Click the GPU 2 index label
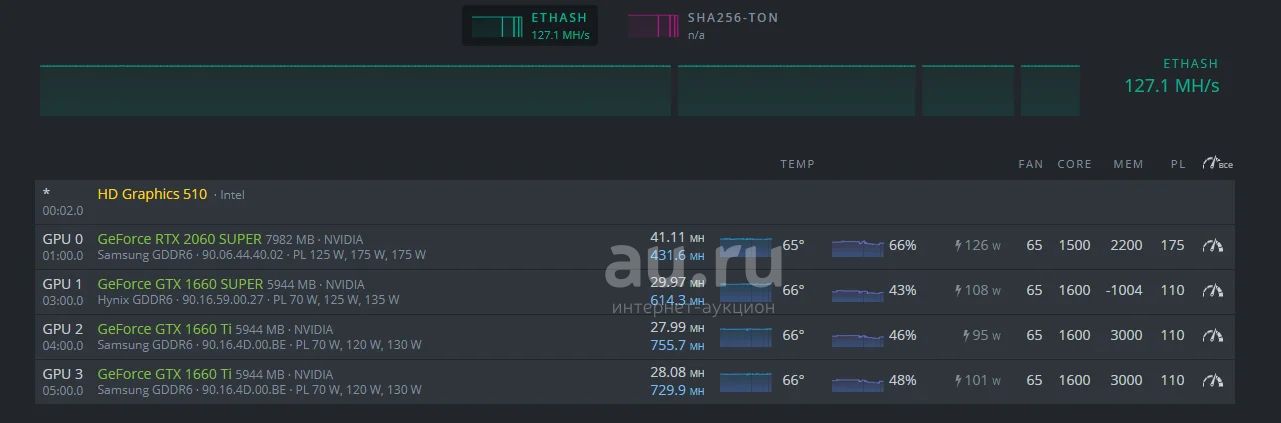The width and height of the screenshot is (1281, 423). [63, 329]
